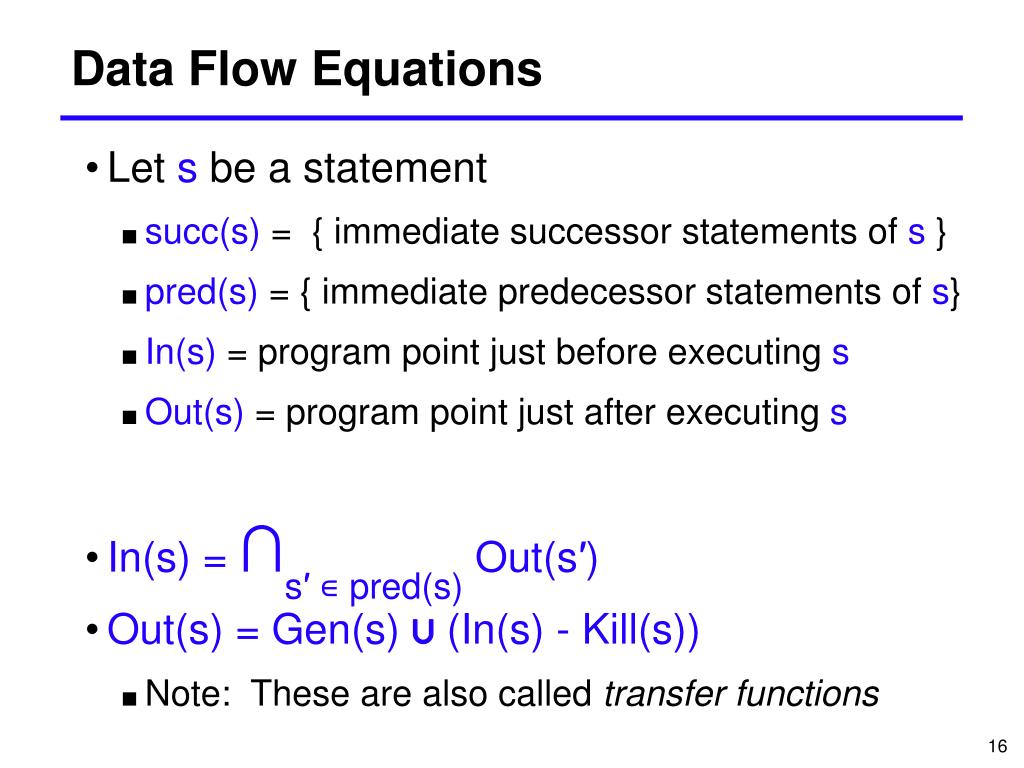Image resolution: width=1024 pixels, height=768 pixels.
Task: Click the Out(s) definition term
Action: pyautogui.click(x=194, y=413)
